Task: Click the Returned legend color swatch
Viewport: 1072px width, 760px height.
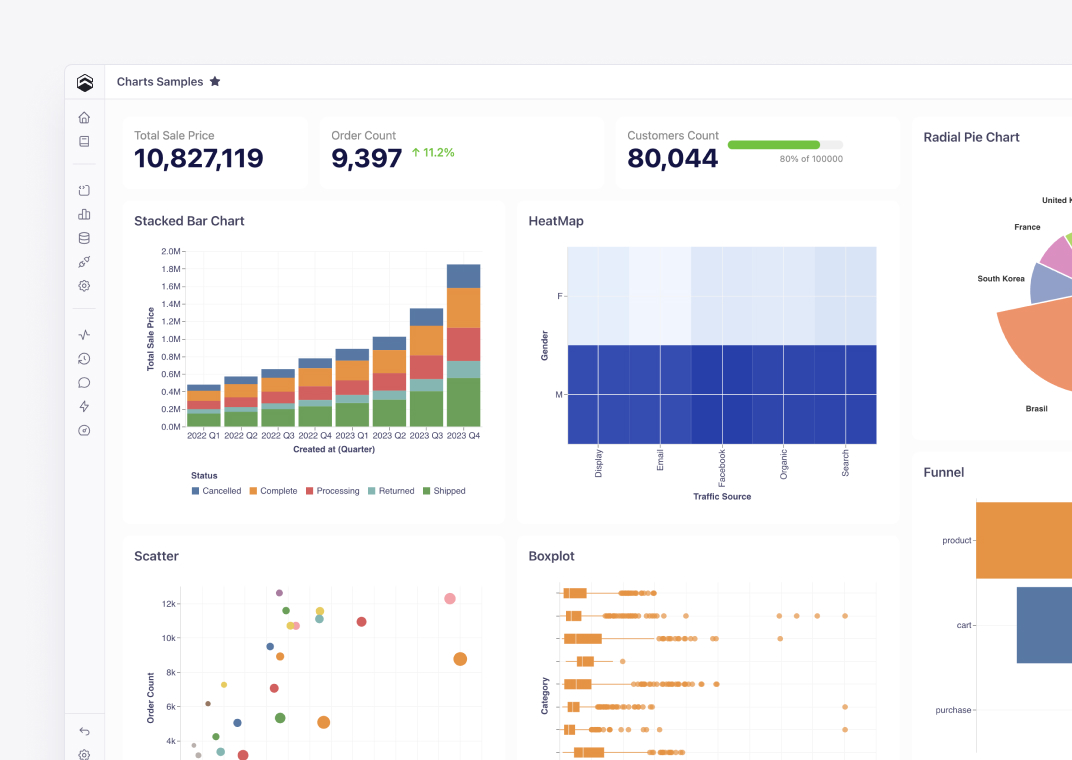Action: click(x=372, y=491)
